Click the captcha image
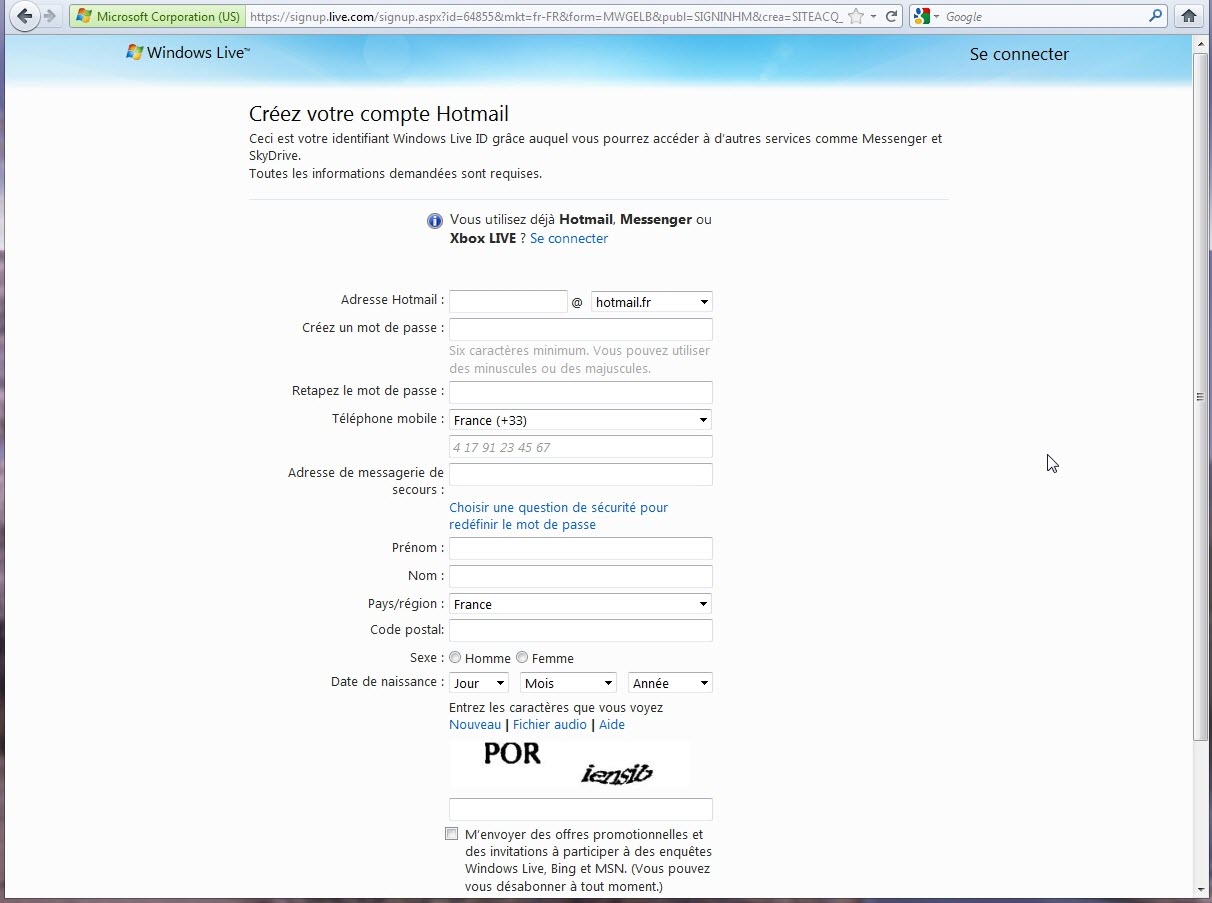Image resolution: width=1212 pixels, height=903 pixels. tap(569, 764)
